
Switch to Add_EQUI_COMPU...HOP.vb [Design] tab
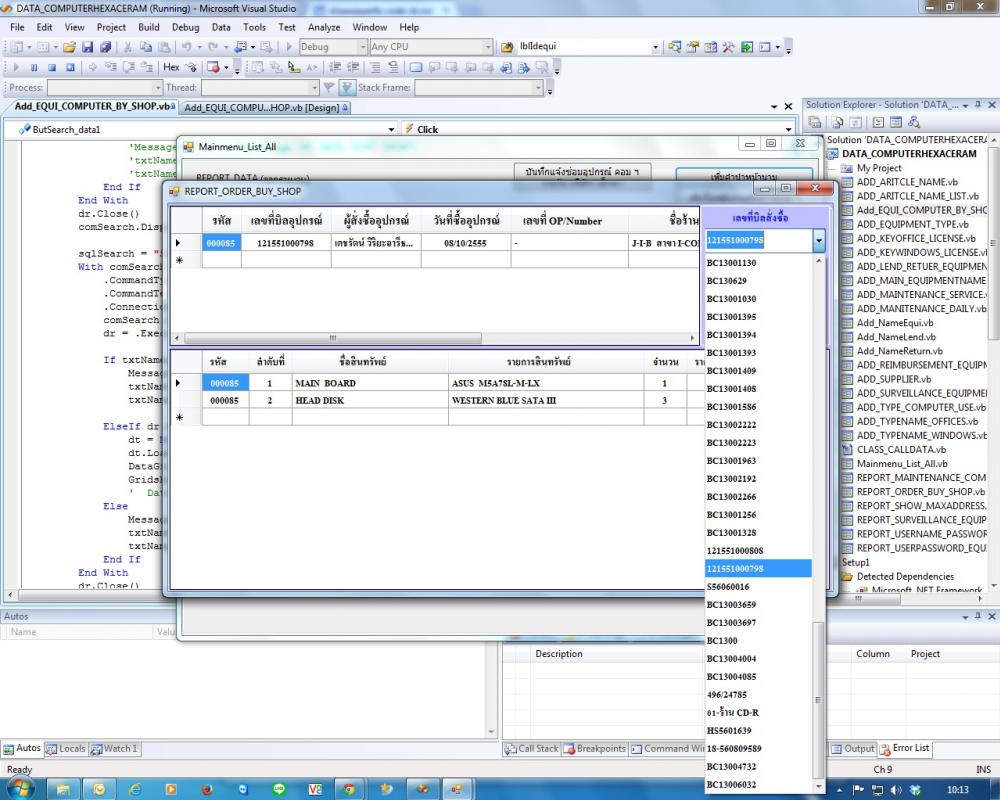(265, 107)
